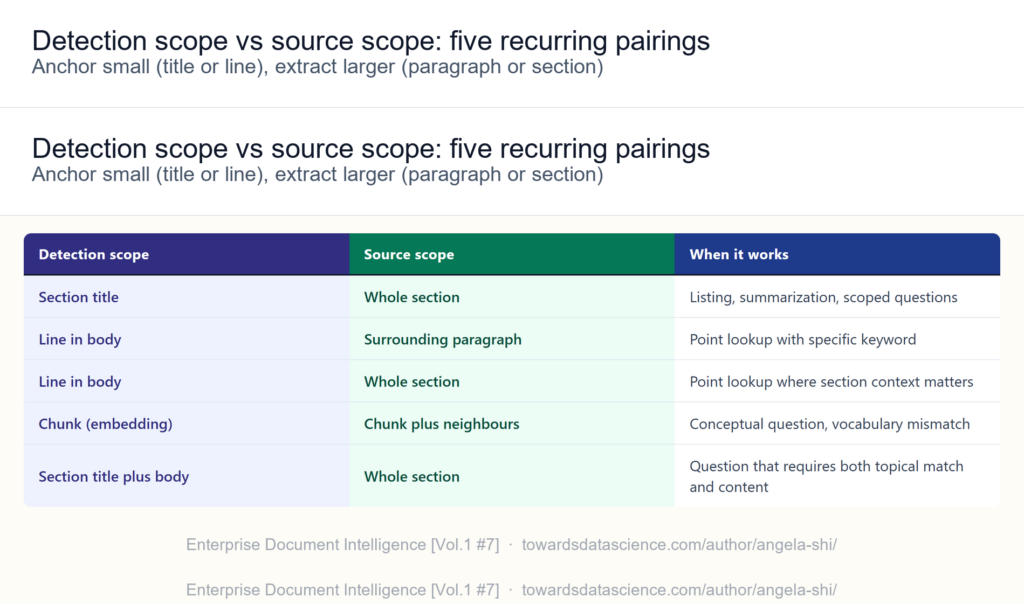This screenshot has width=1024, height=604.
Task: Click the first slide title heading
Action: 370,40
